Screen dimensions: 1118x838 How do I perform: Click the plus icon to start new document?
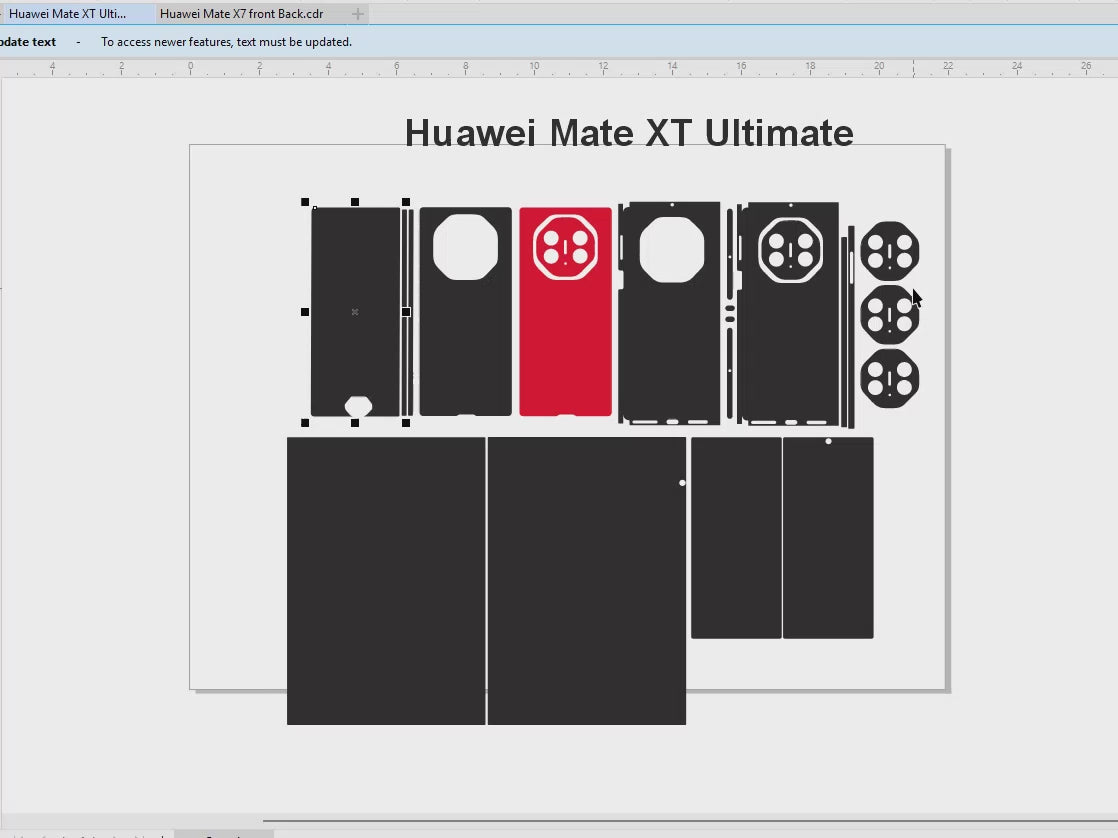click(x=357, y=14)
